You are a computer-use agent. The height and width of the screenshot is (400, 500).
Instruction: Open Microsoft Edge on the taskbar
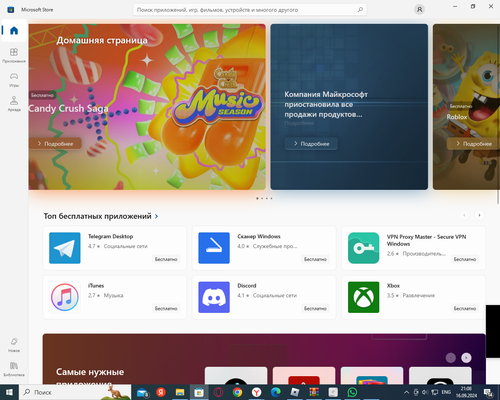pos(276,392)
